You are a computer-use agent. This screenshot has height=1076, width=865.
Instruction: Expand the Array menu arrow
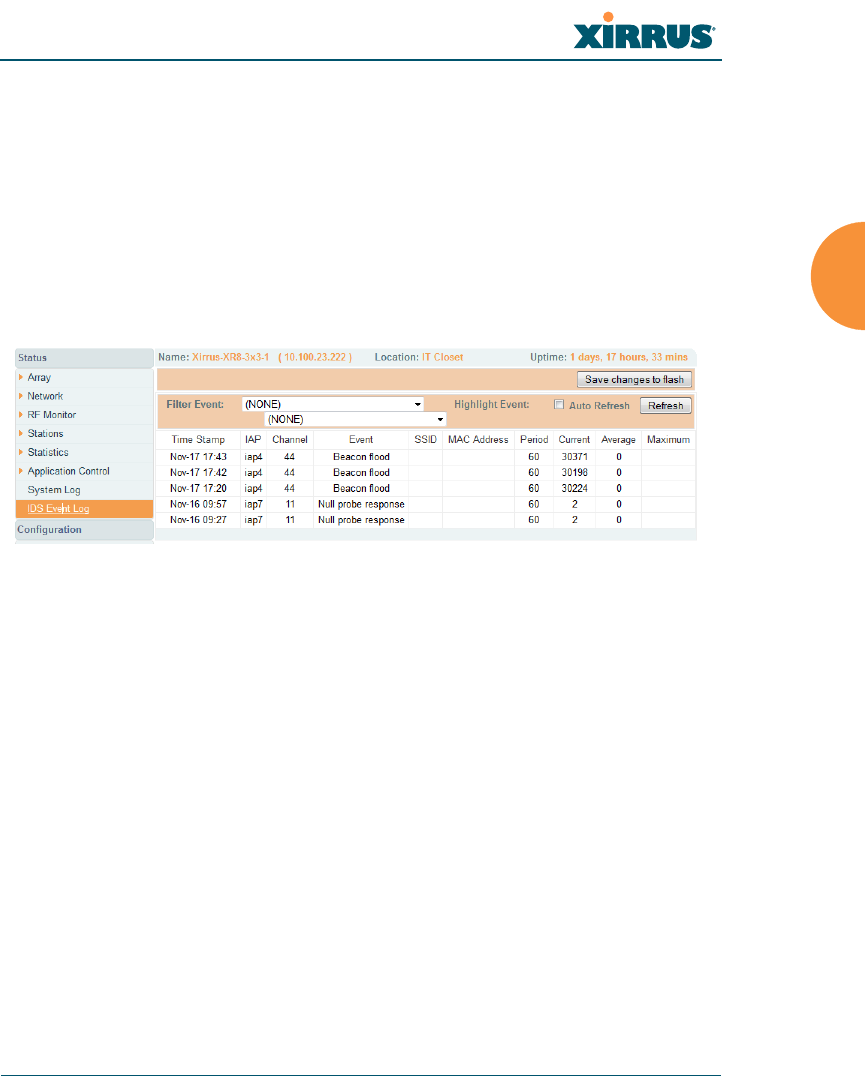[x=21, y=377]
